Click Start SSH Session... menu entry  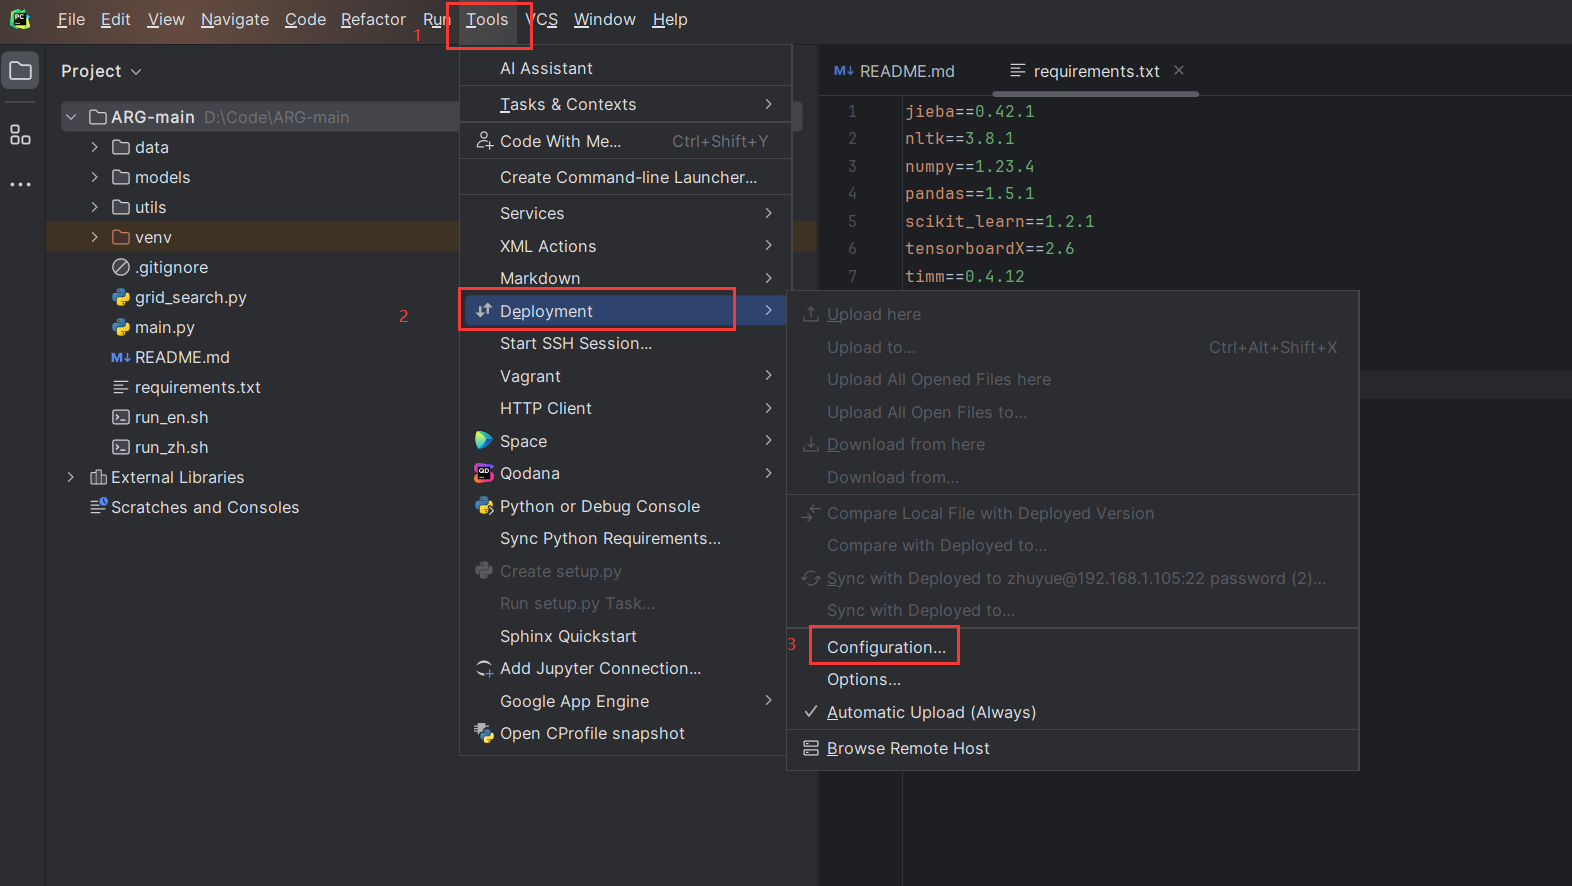click(x=575, y=343)
